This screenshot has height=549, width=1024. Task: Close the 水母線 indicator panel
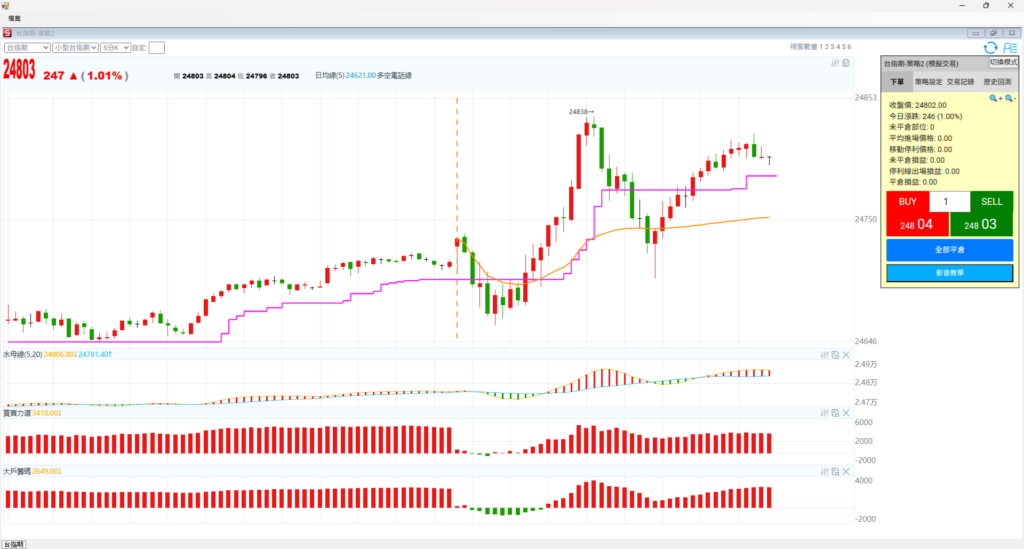(846, 355)
